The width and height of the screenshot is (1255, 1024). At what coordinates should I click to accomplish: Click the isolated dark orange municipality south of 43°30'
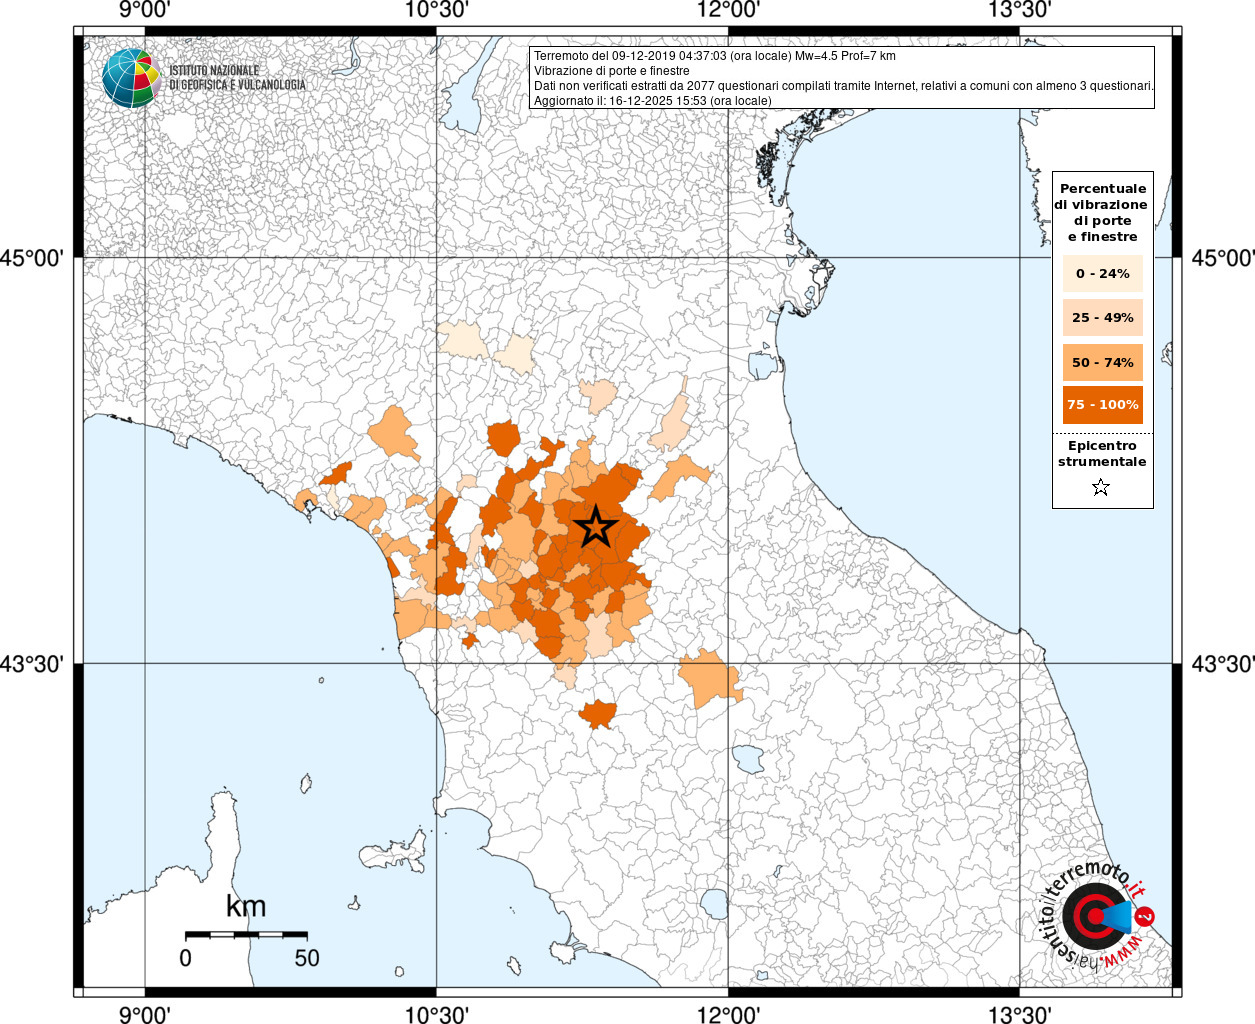[x=598, y=714]
